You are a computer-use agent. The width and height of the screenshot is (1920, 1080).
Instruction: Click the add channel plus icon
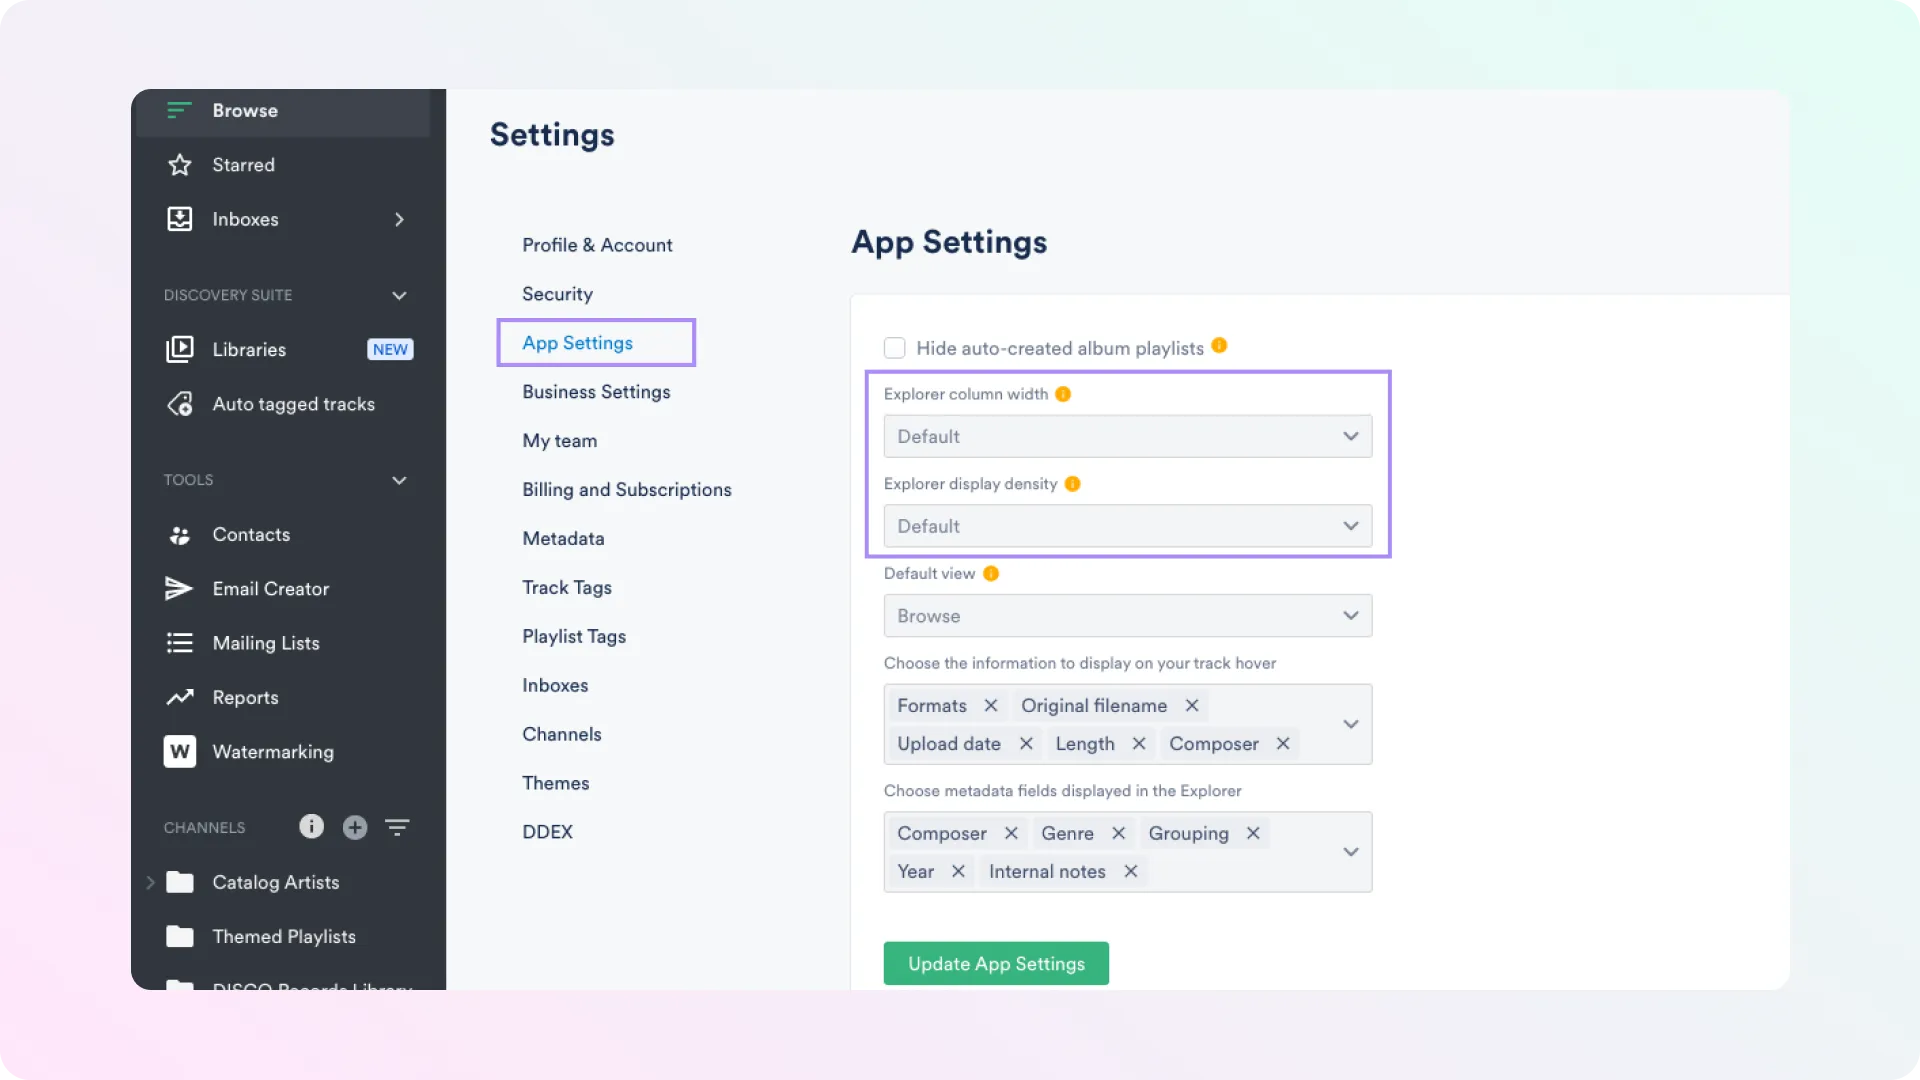click(x=355, y=827)
